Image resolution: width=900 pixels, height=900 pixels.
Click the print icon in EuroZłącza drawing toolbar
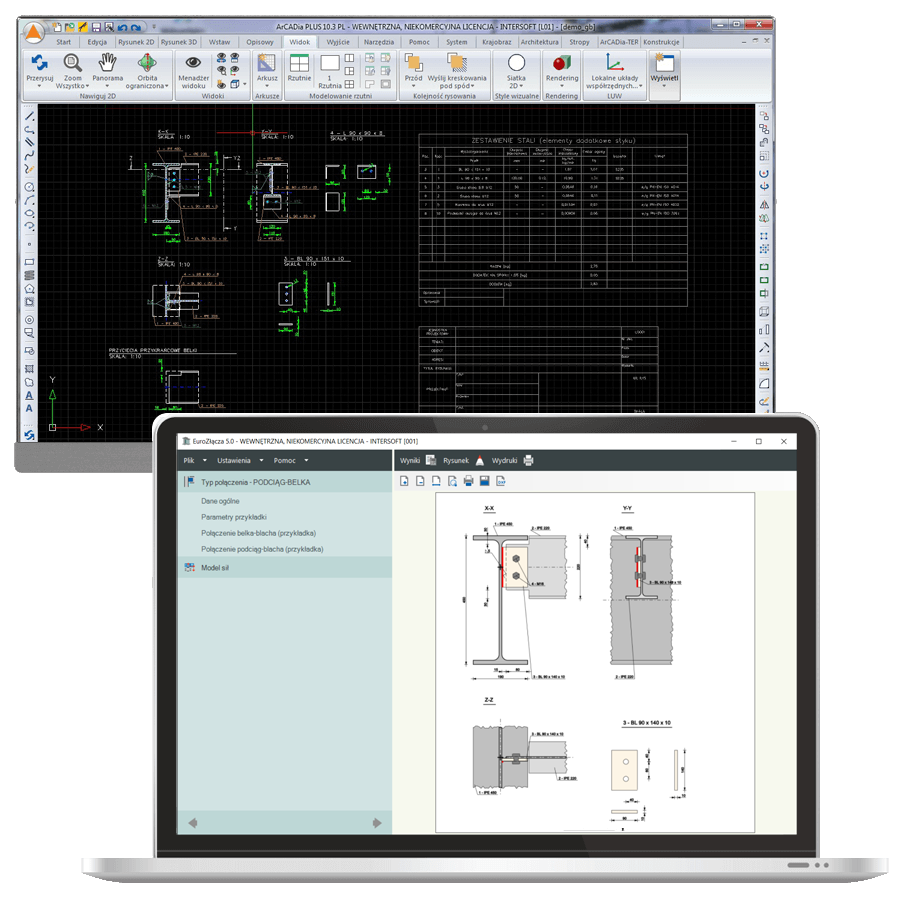tap(468, 481)
